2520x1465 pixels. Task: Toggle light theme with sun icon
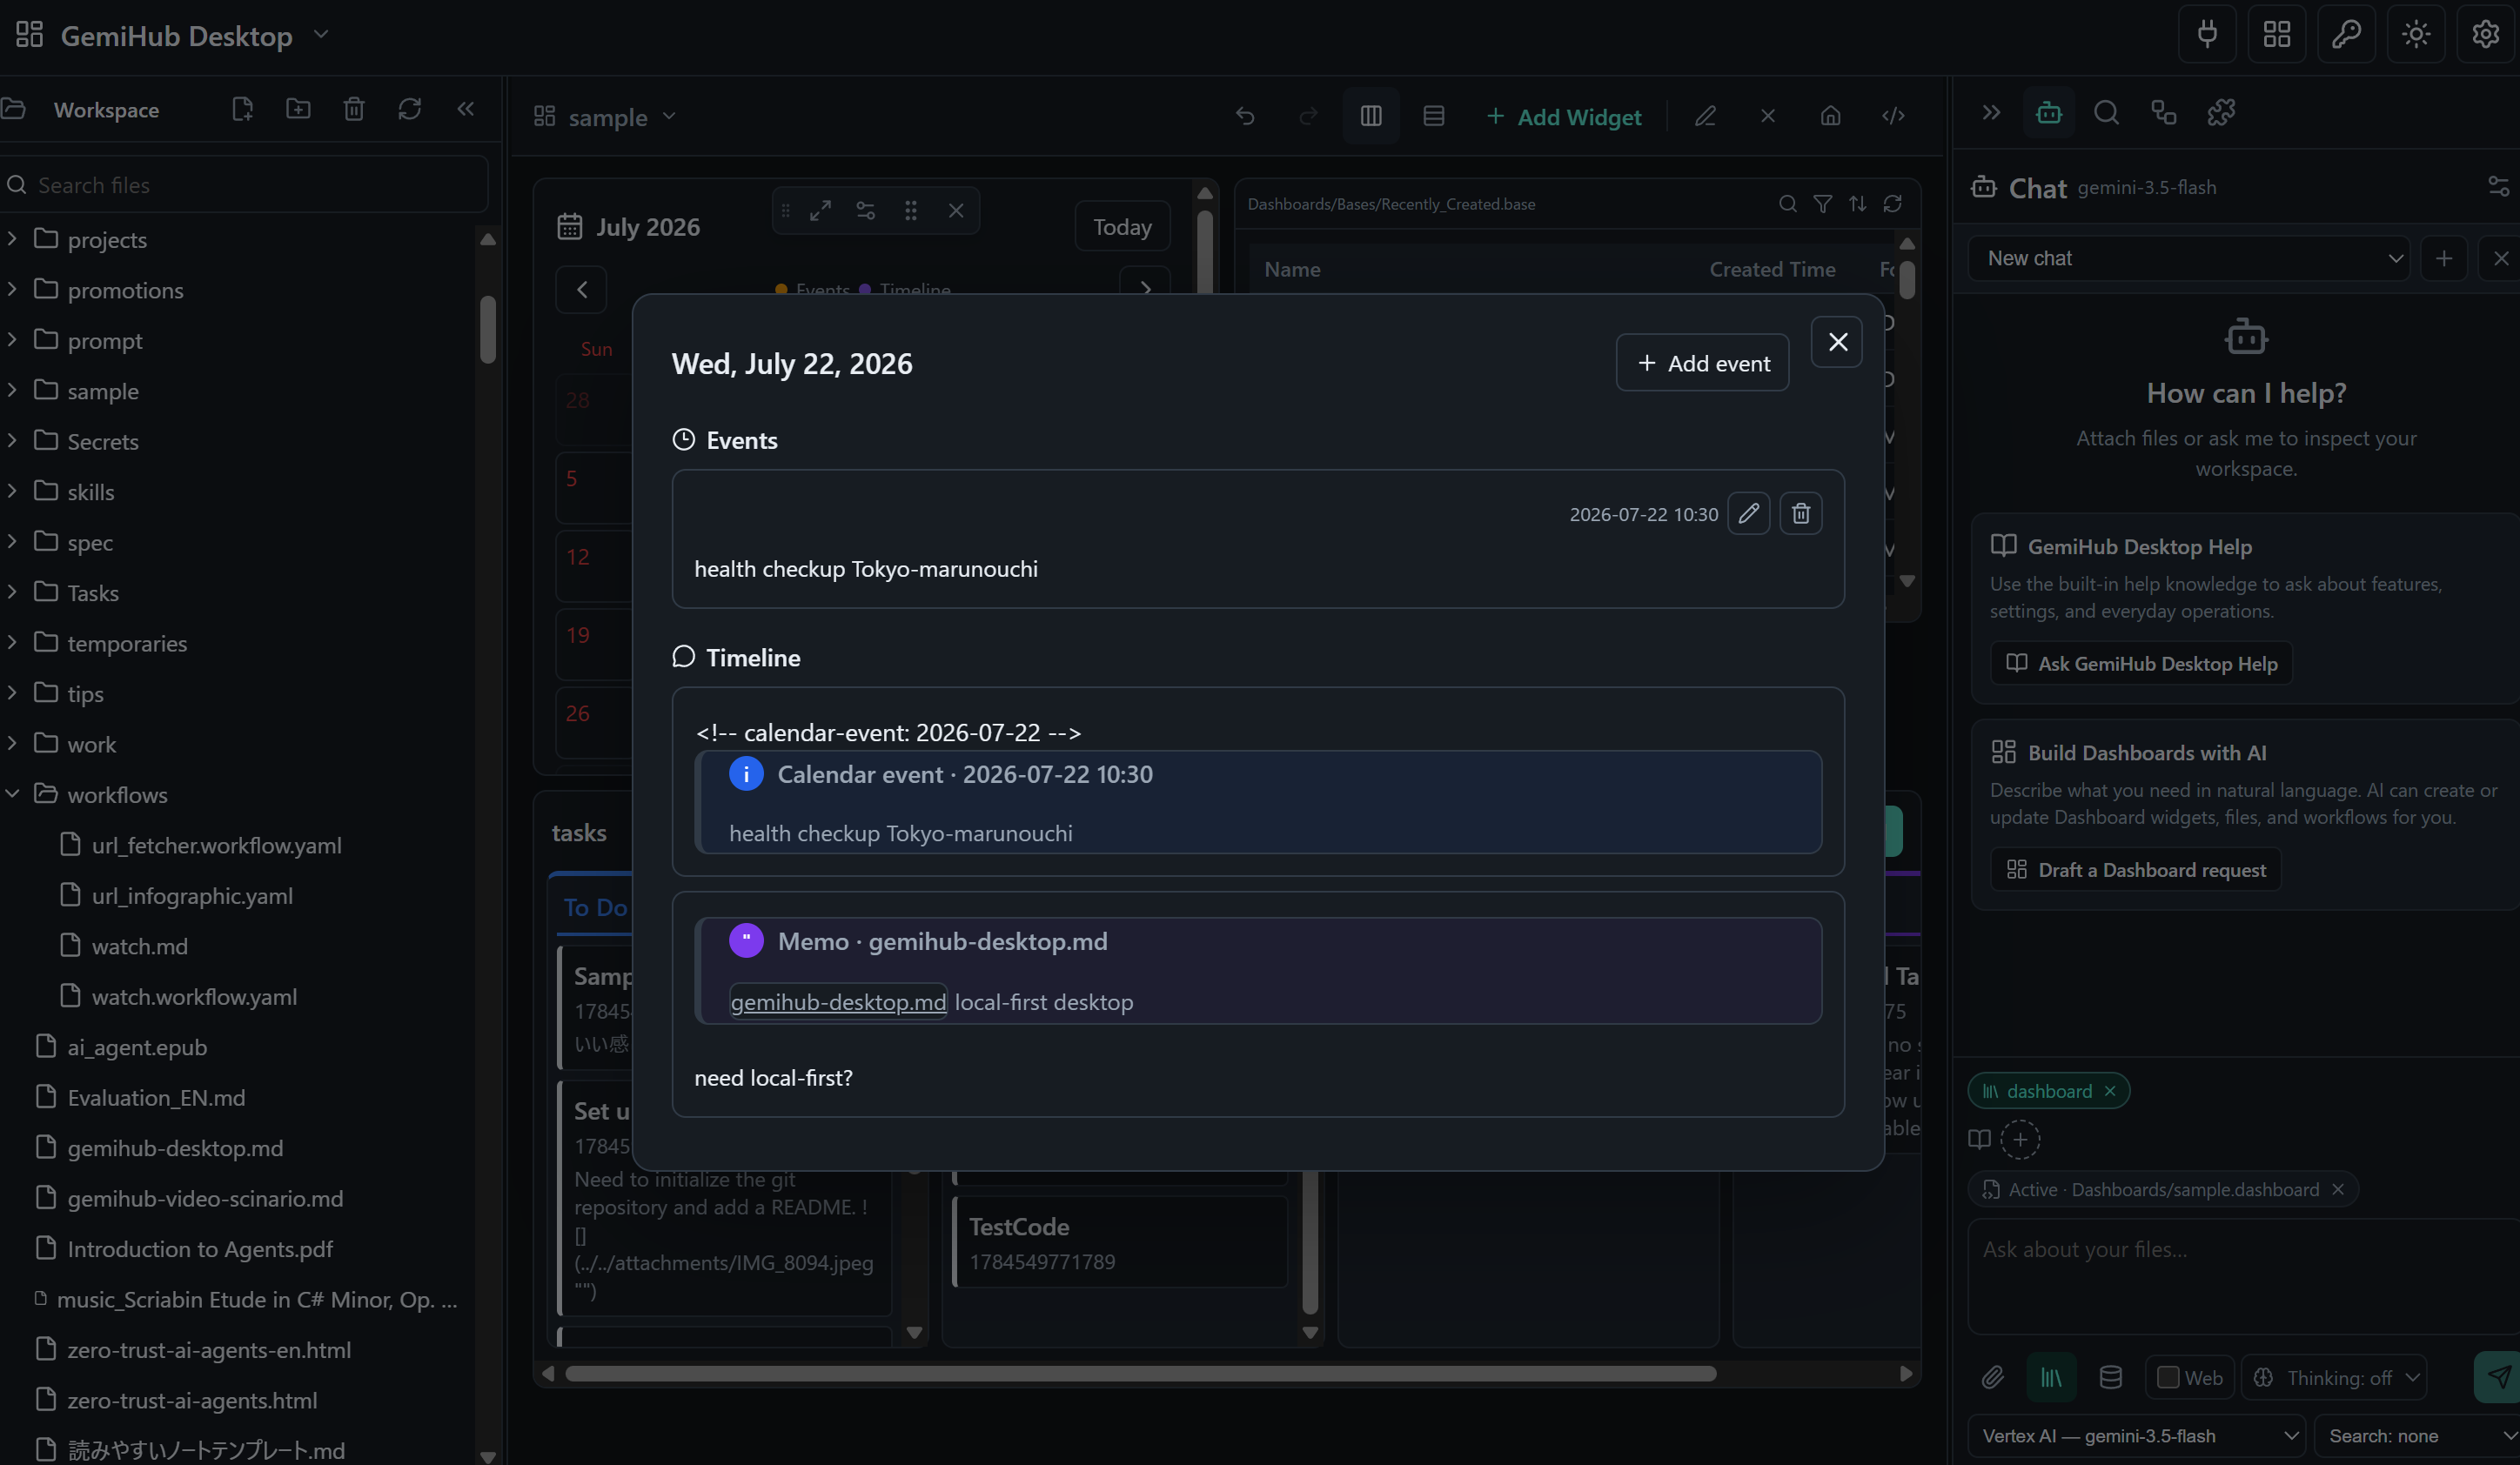[x=2416, y=34]
